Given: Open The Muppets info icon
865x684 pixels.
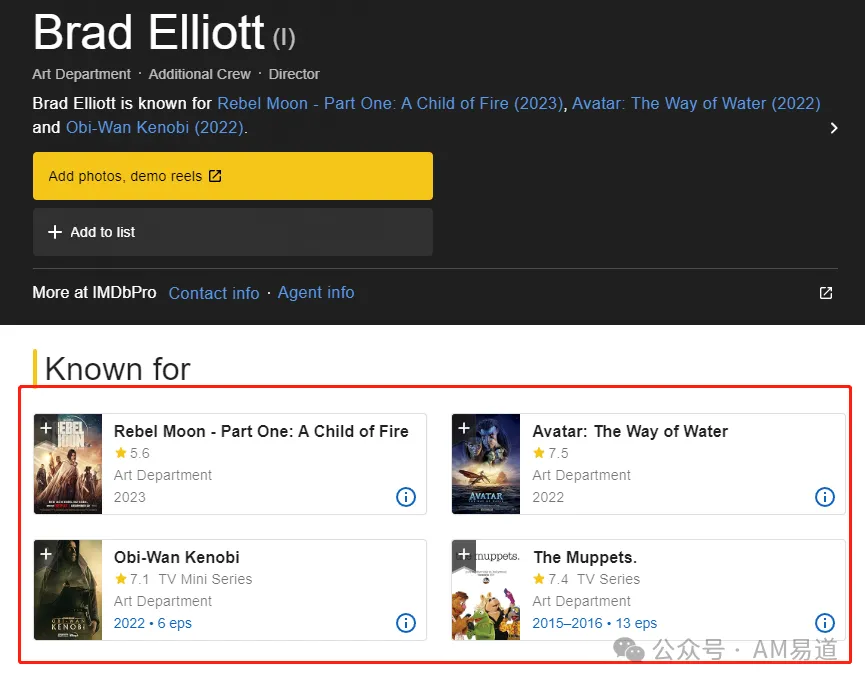Looking at the screenshot, I should [x=825, y=623].
